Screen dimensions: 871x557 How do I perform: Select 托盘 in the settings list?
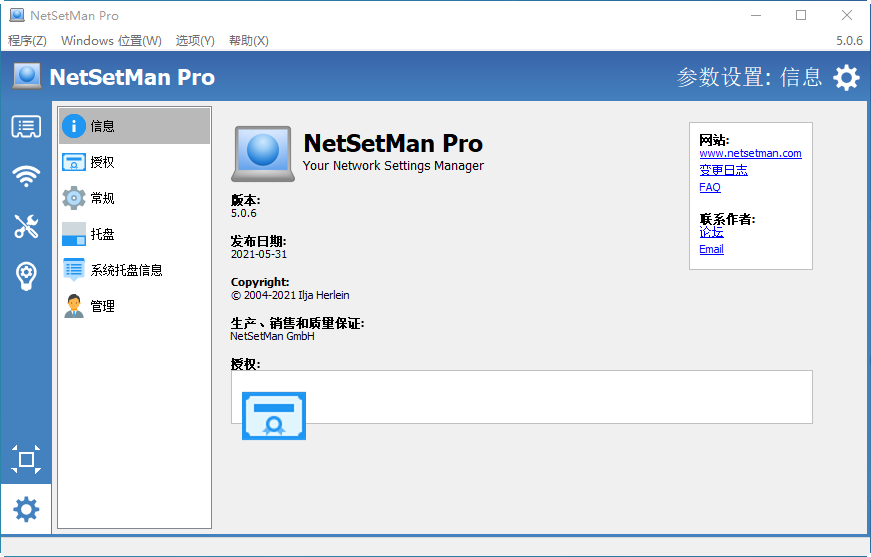click(x=134, y=234)
